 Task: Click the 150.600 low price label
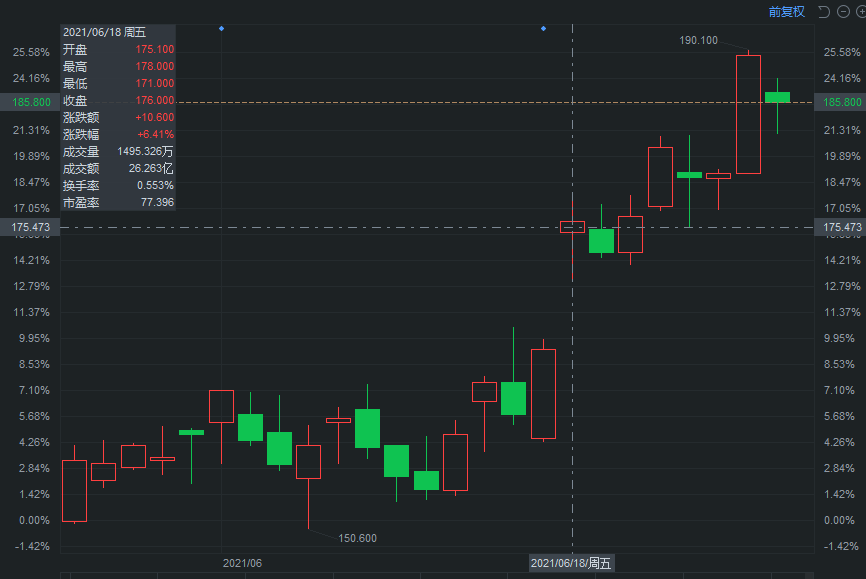click(358, 538)
